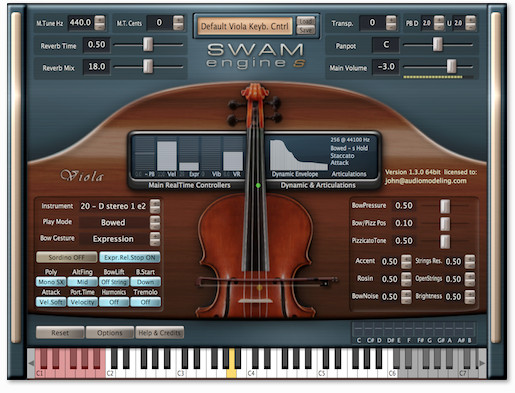Change Bow Gesture from Expression

pyautogui.click(x=155, y=239)
